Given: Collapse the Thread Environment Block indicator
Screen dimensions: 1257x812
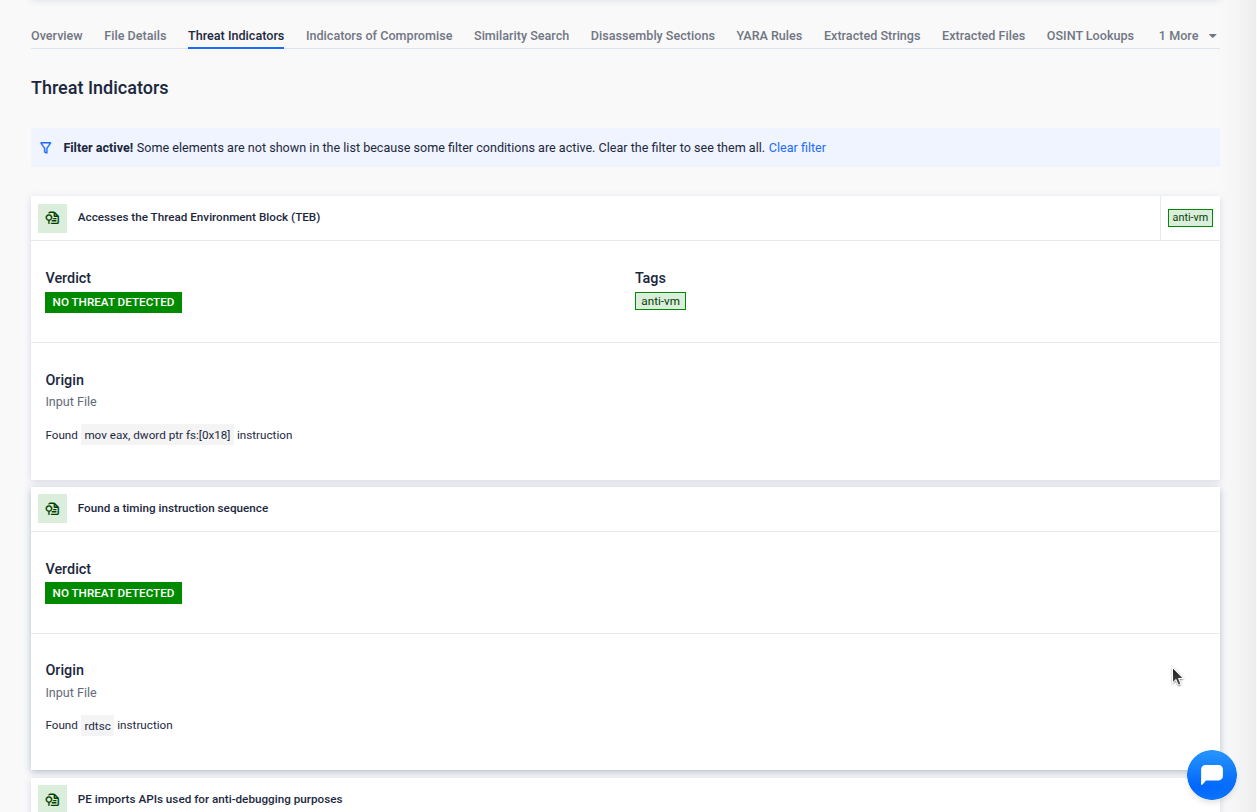Looking at the screenshot, I should coord(199,217).
